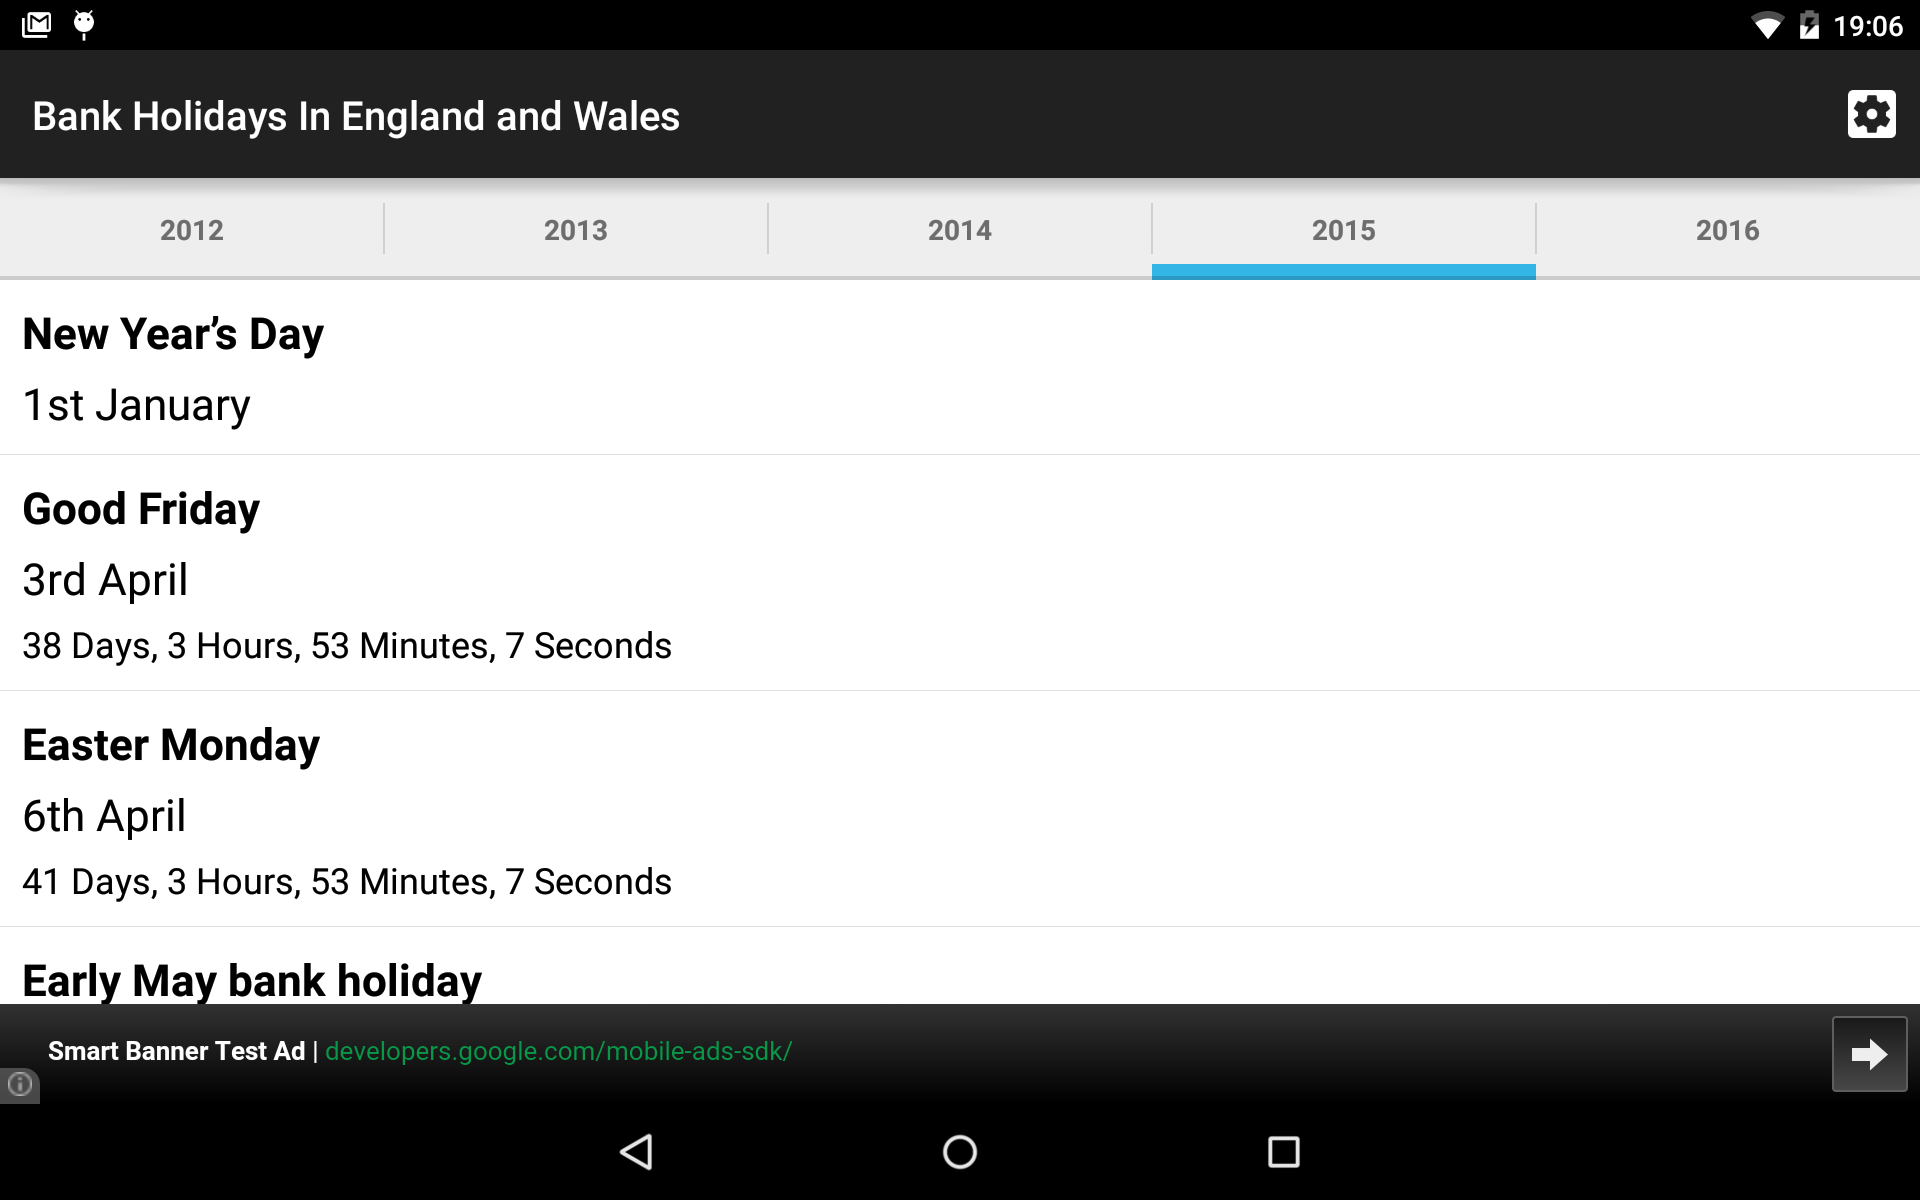Viewport: 1920px width, 1200px height.
Task: Open developers.google.com ad link
Action: pyautogui.click(x=558, y=1052)
